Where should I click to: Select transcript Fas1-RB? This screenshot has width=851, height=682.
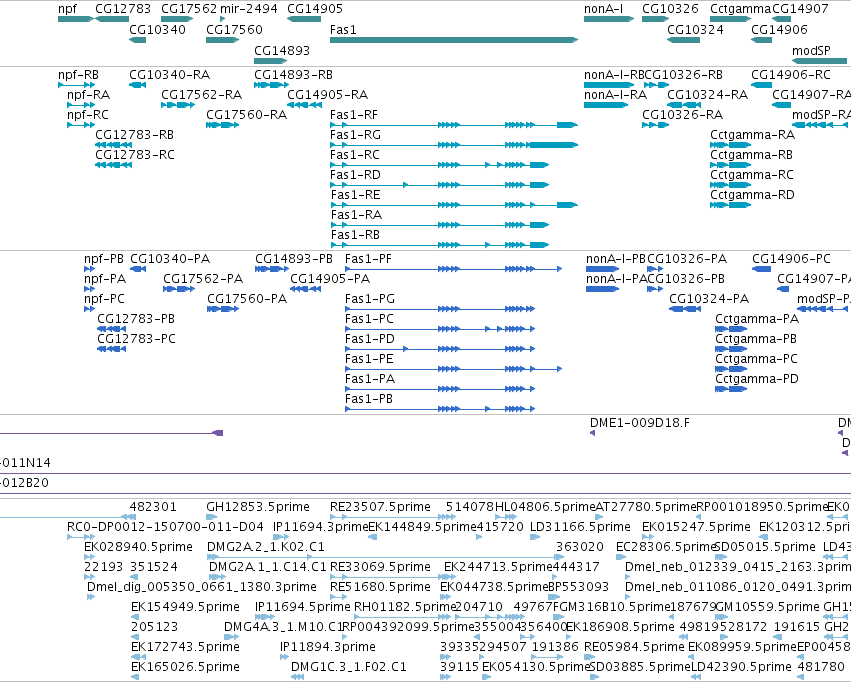tap(440, 245)
